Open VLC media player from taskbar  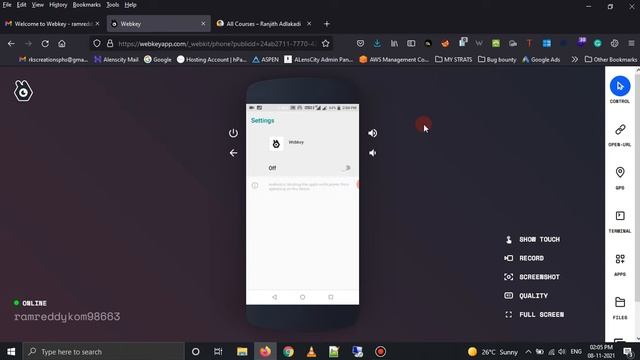tap(311, 351)
